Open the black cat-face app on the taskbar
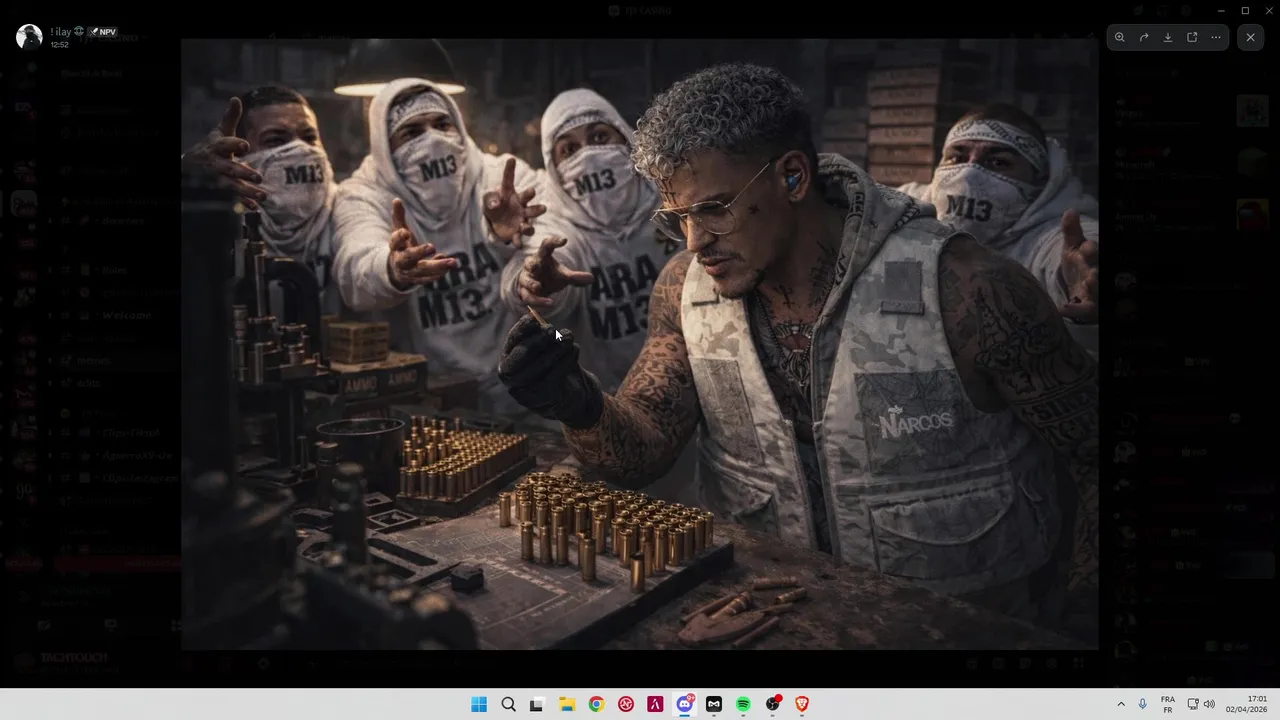The height and width of the screenshot is (720, 1280). click(714, 704)
